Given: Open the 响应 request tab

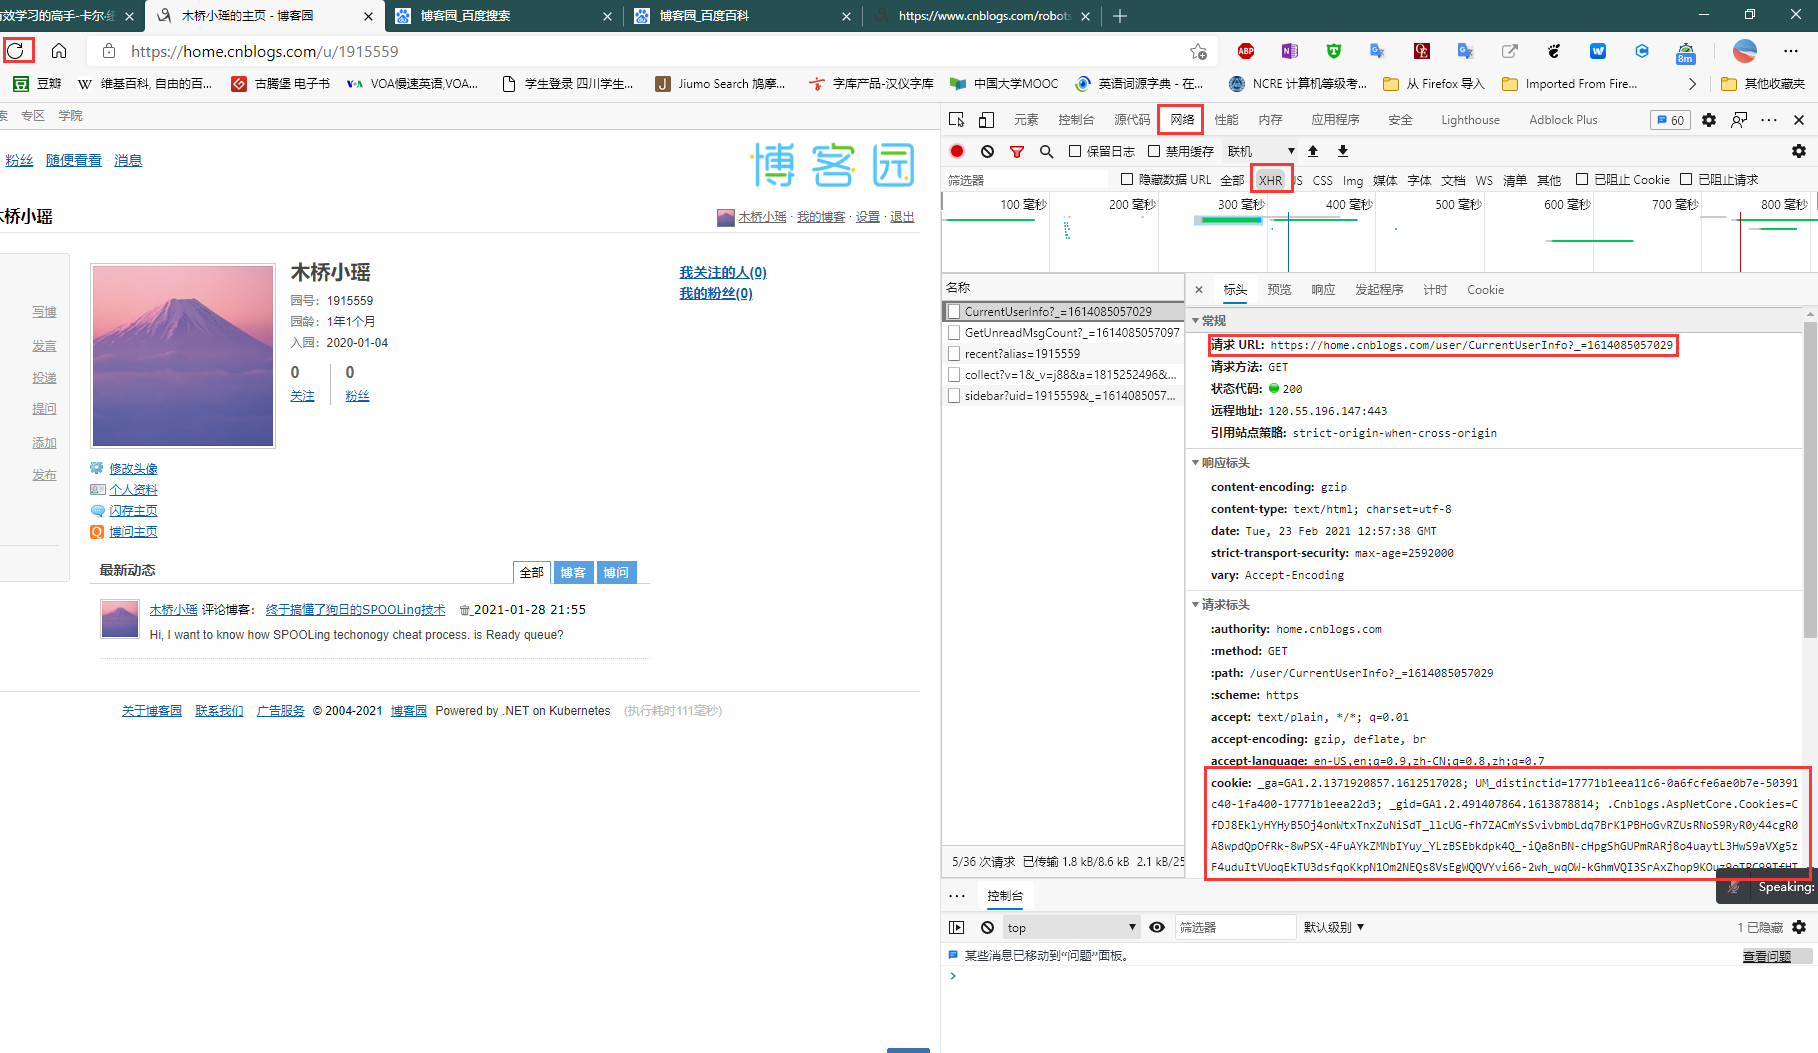Looking at the screenshot, I should (1323, 290).
